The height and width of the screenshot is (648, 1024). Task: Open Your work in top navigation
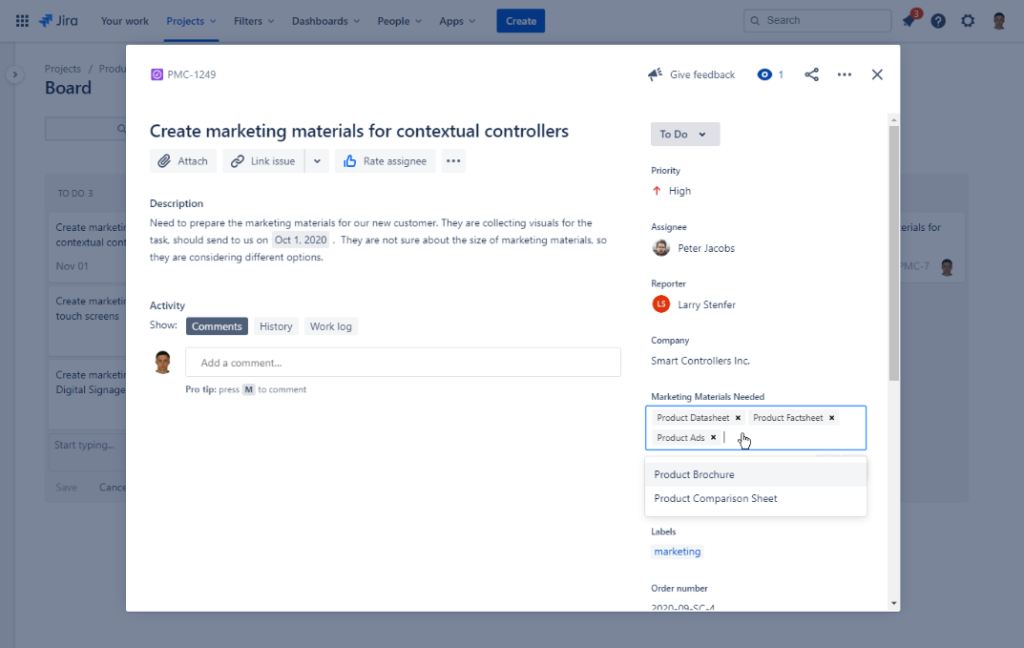125,21
